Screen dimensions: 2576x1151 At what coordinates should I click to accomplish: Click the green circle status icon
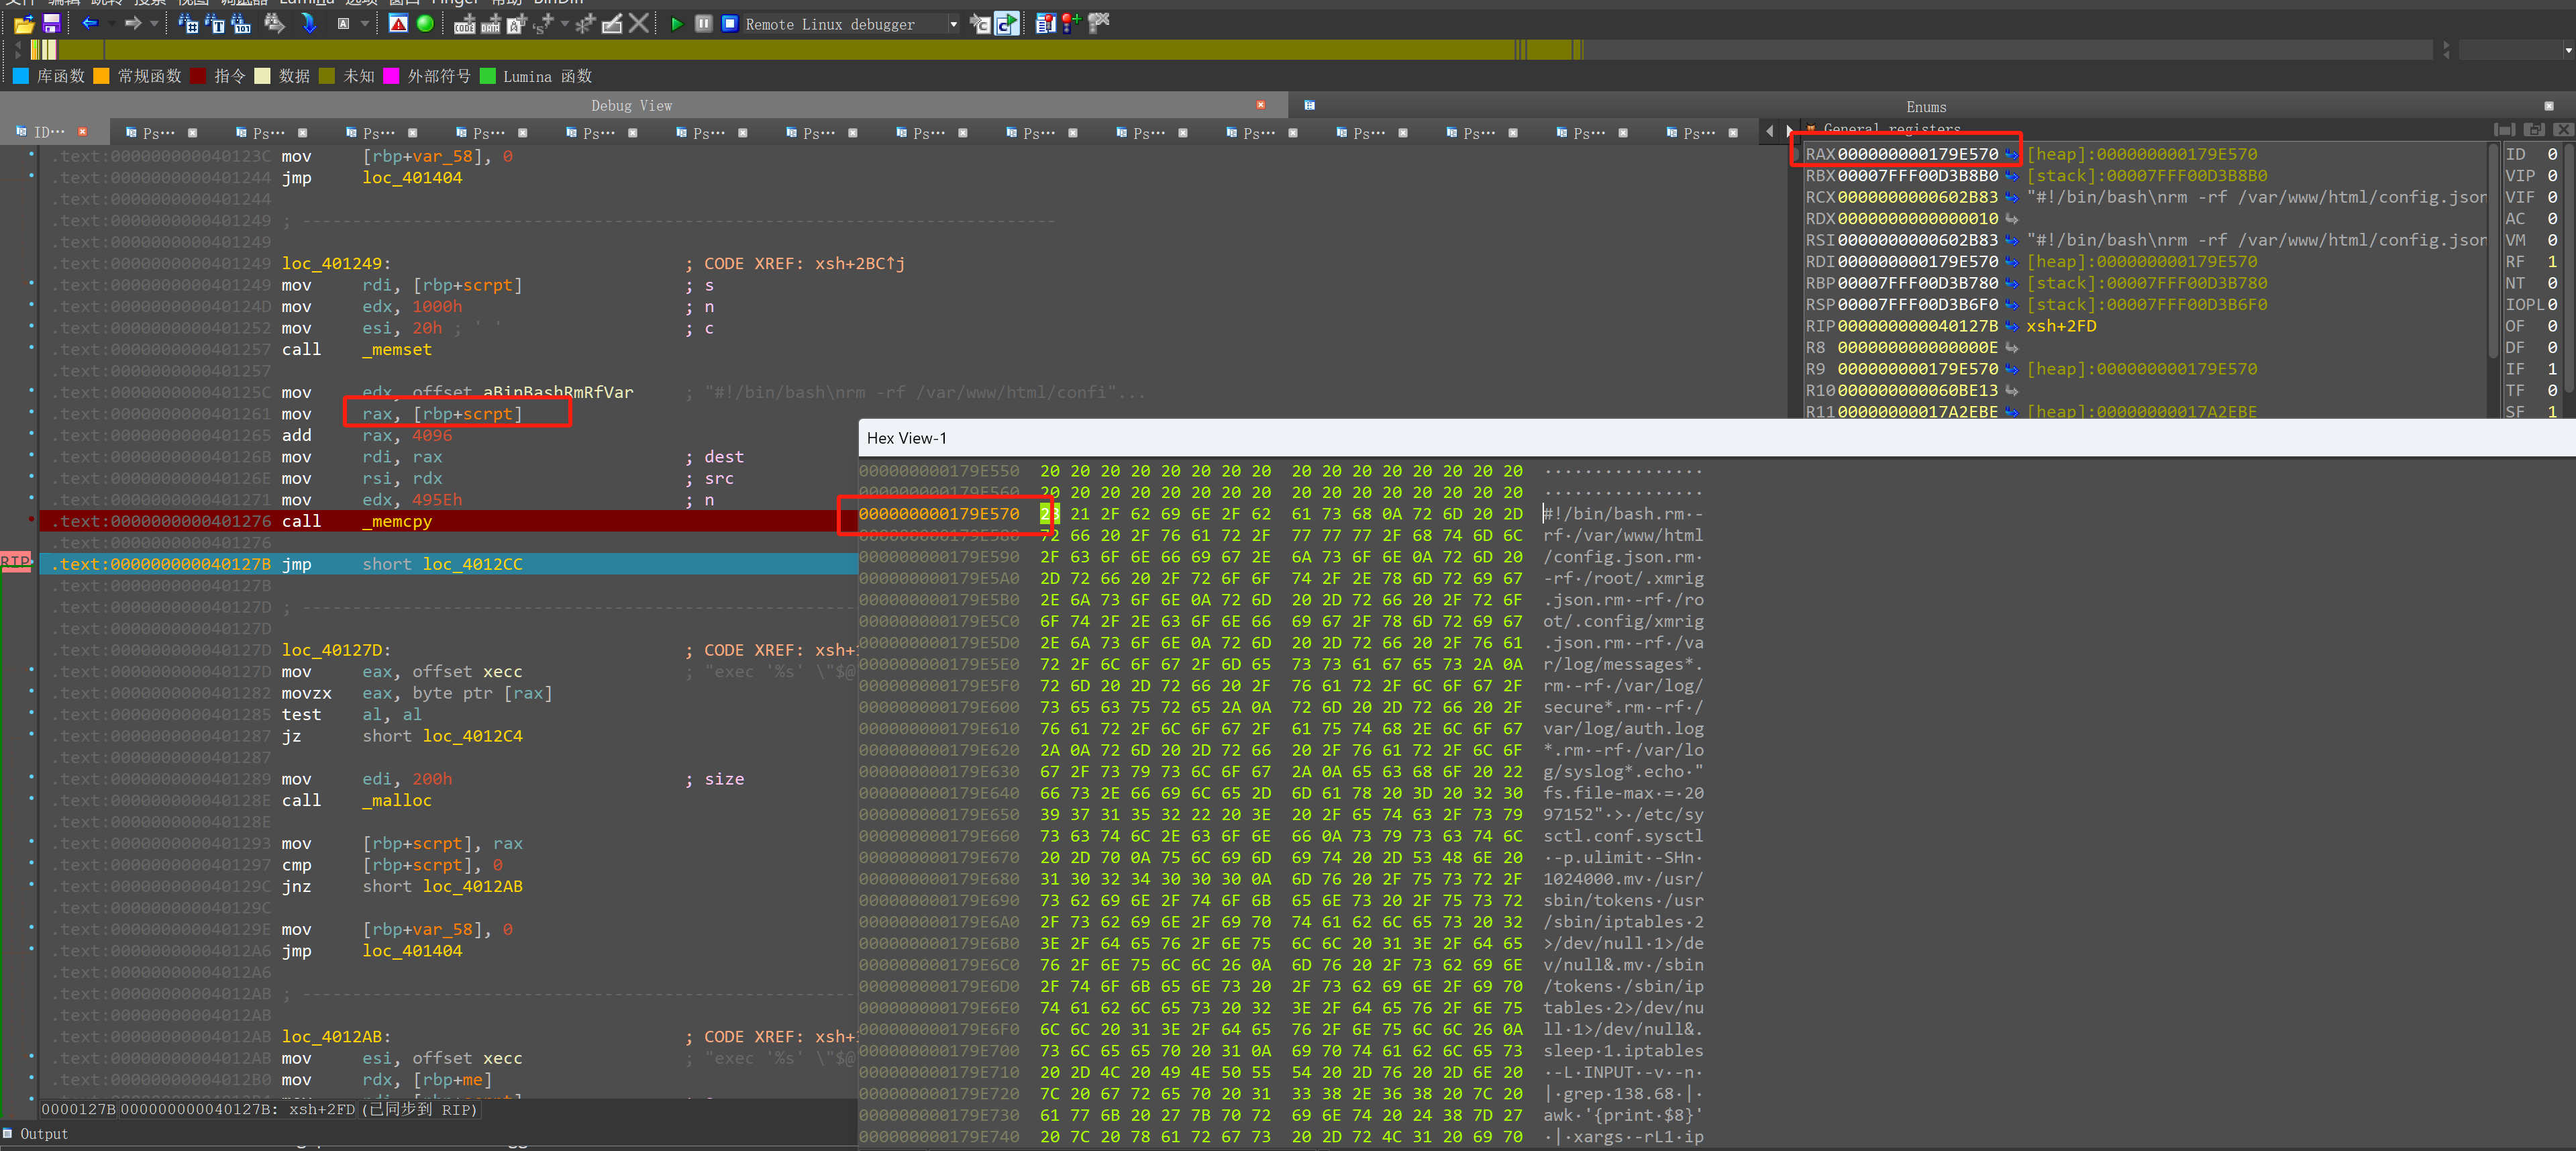(425, 23)
